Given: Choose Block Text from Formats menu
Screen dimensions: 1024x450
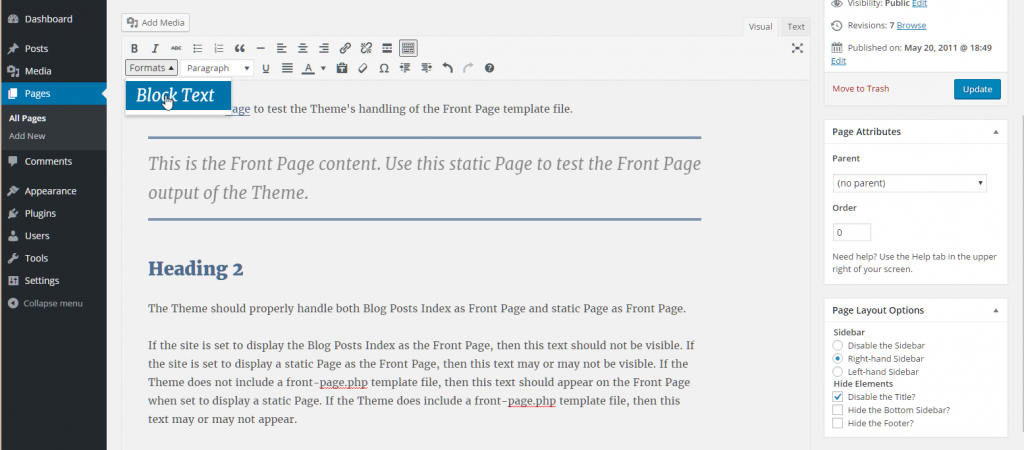Looking at the screenshot, I should coord(177,96).
